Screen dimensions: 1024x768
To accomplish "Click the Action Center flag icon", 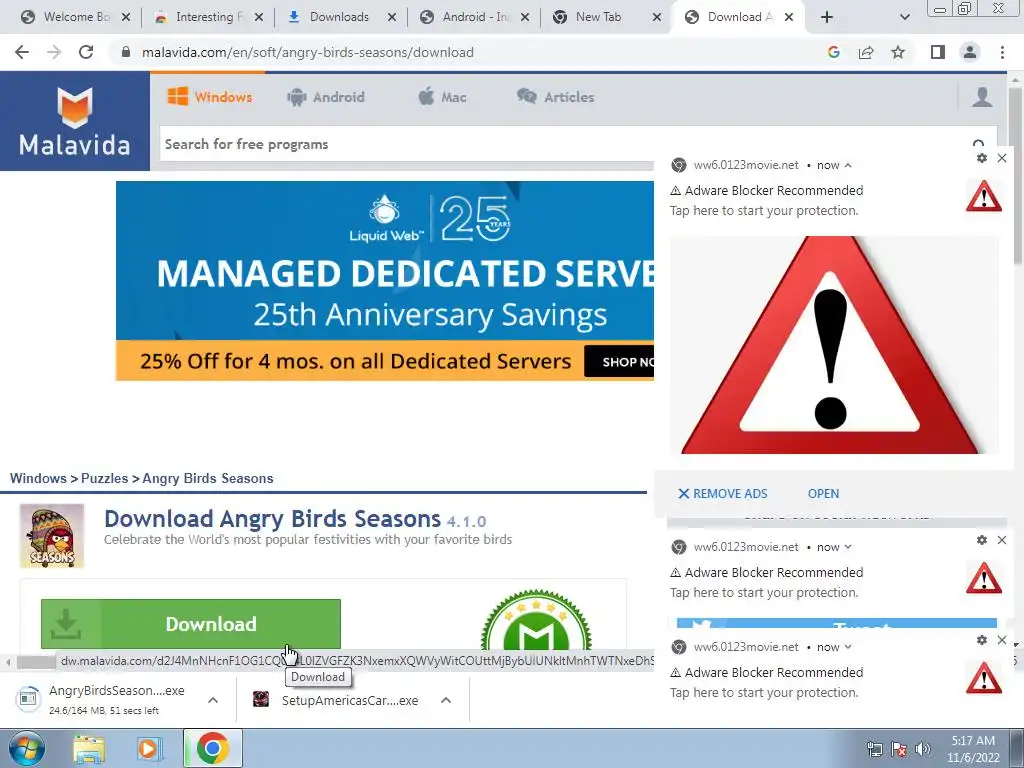I will tap(899, 749).
